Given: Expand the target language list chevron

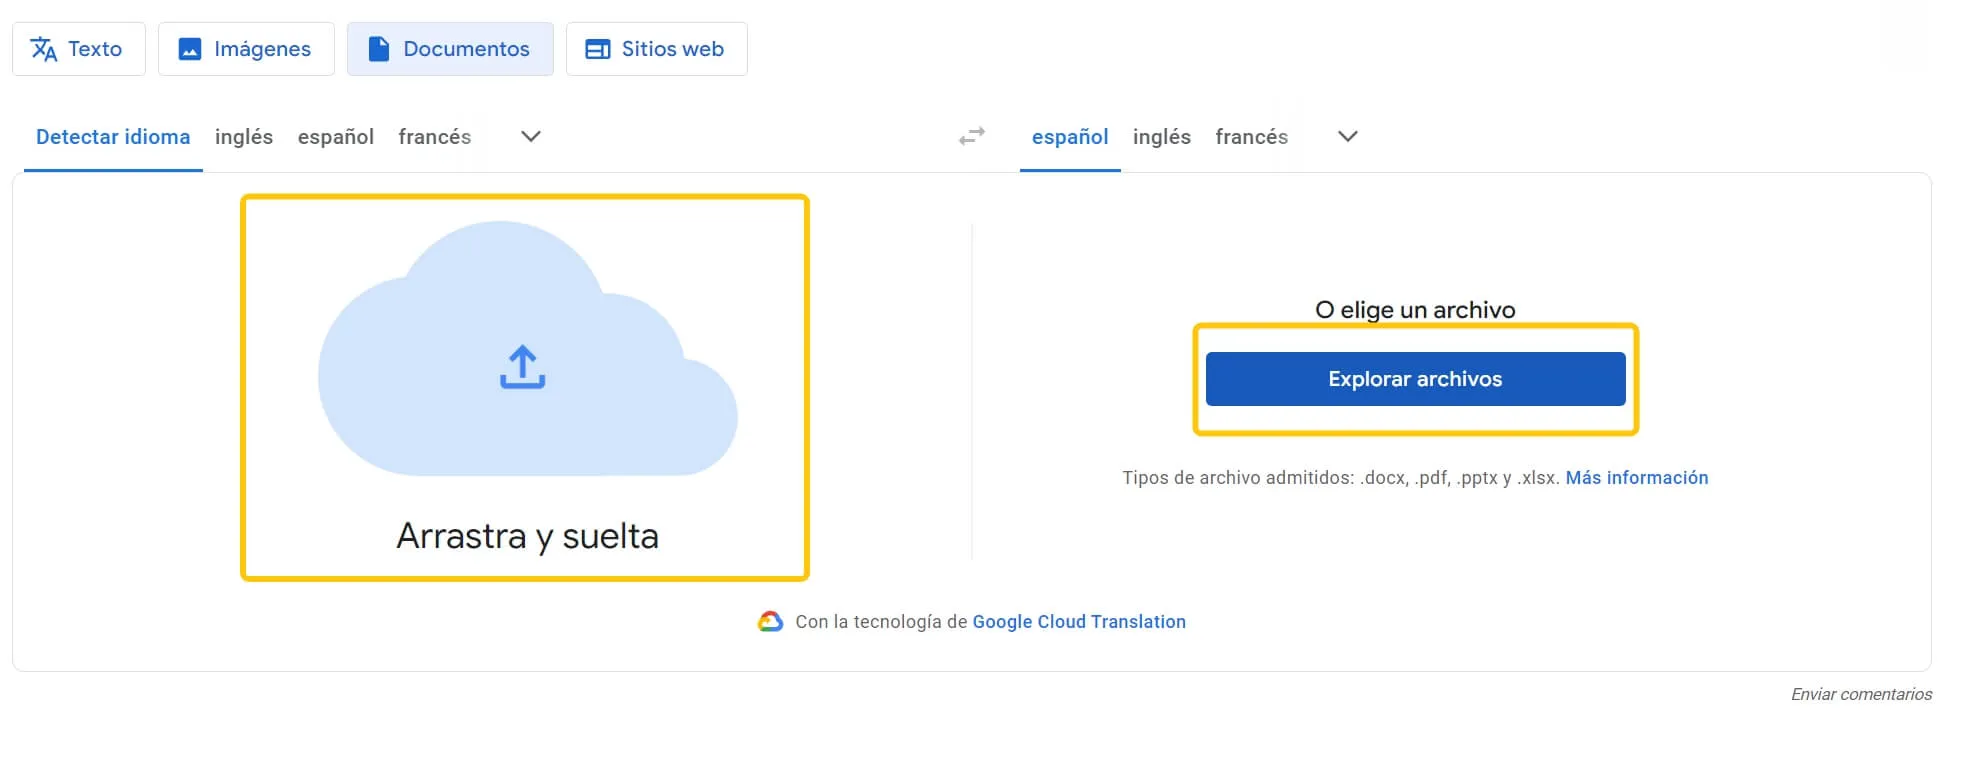Looking at the screenshot, I should pyautogui.click(x=1348, y=137).
